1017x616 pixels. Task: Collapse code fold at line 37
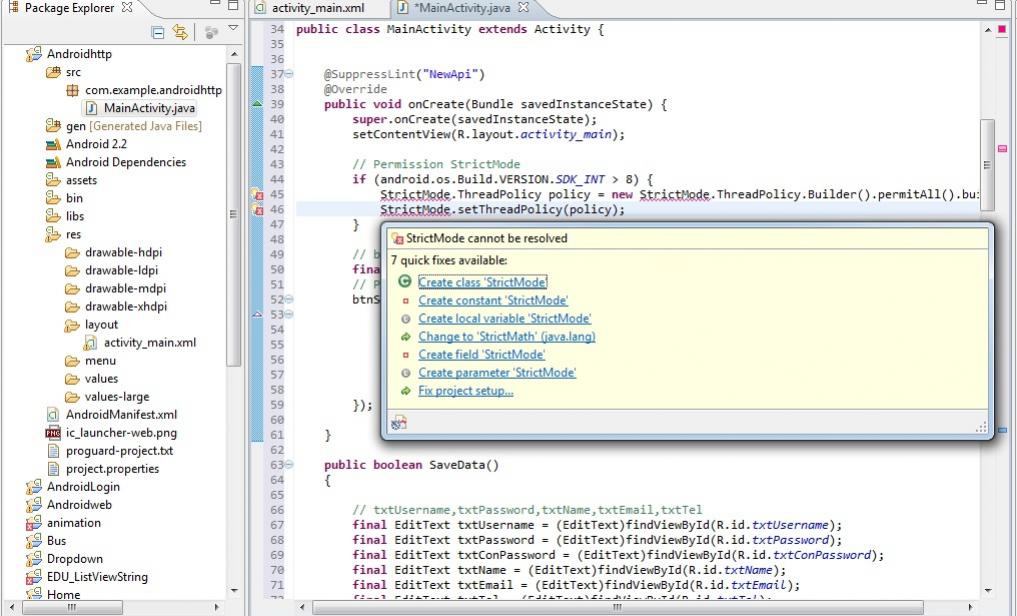point(289,74)
